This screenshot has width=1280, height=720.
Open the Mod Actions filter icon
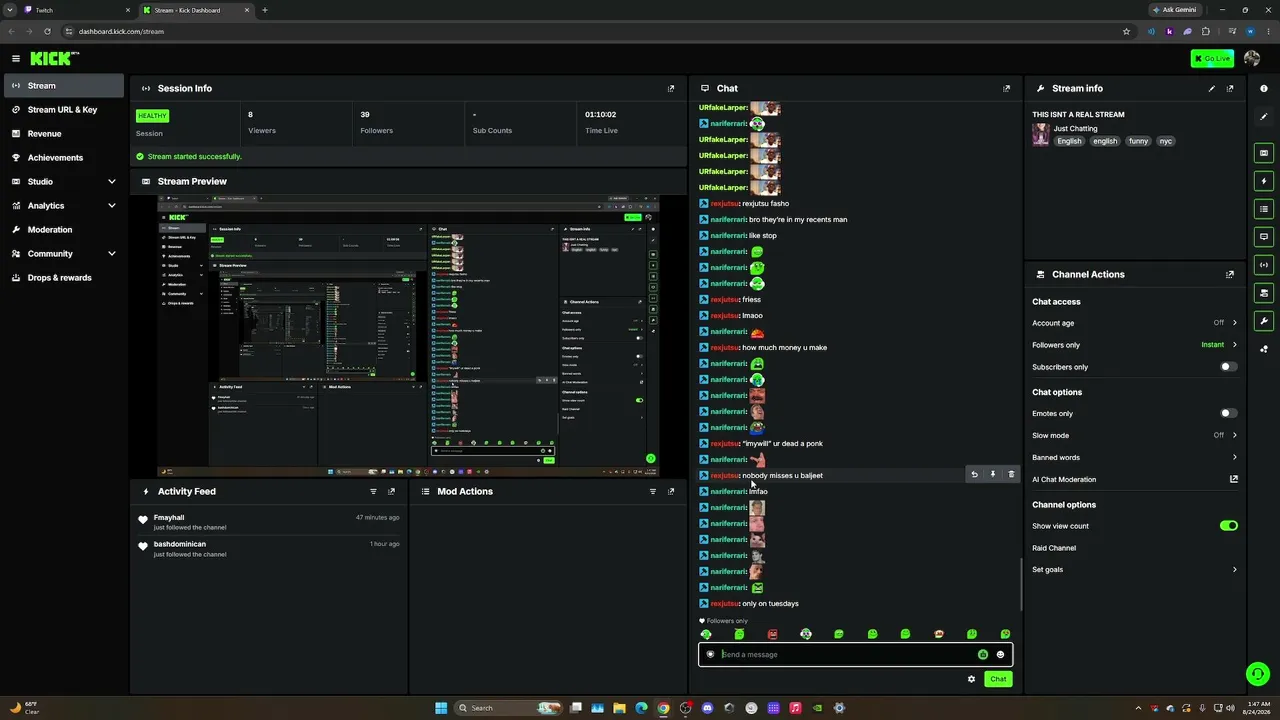click(653, 491)
